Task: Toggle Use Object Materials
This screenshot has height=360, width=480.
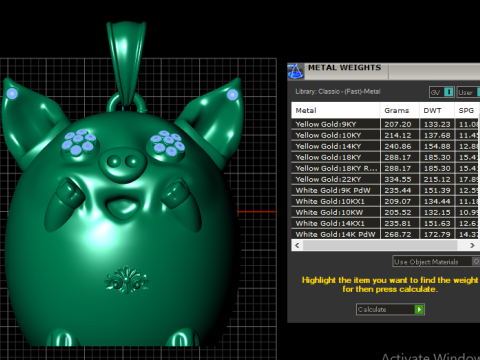Action: tap(437, 262)
